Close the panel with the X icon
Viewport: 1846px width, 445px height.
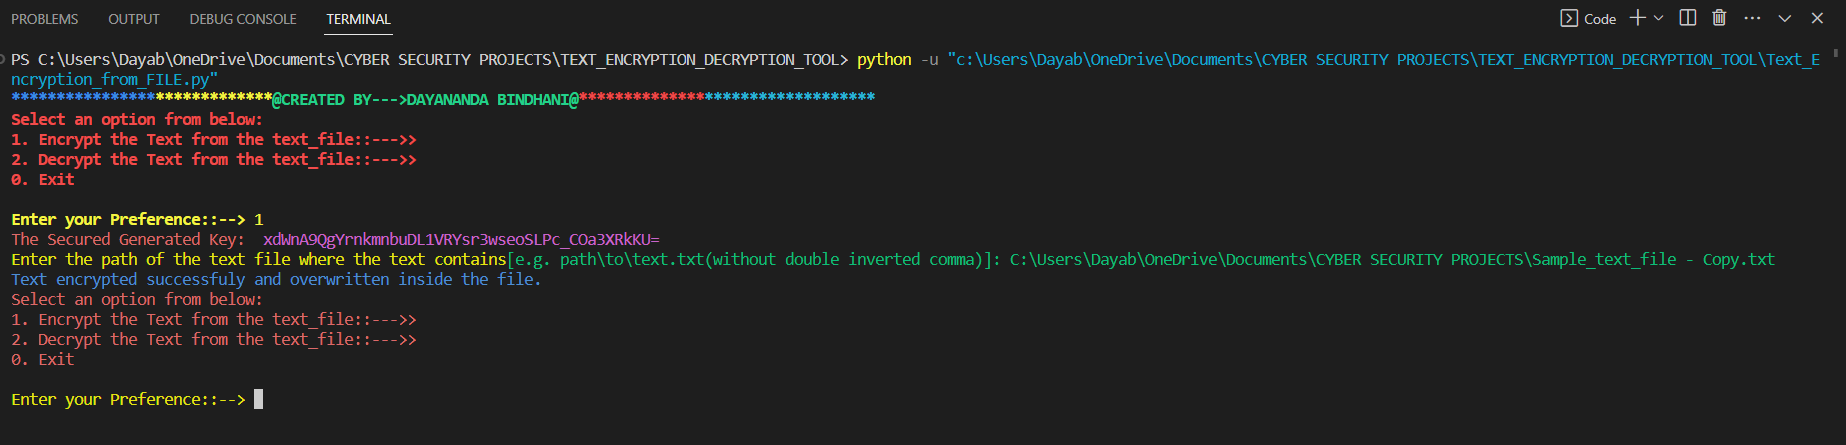[1817, 18]
